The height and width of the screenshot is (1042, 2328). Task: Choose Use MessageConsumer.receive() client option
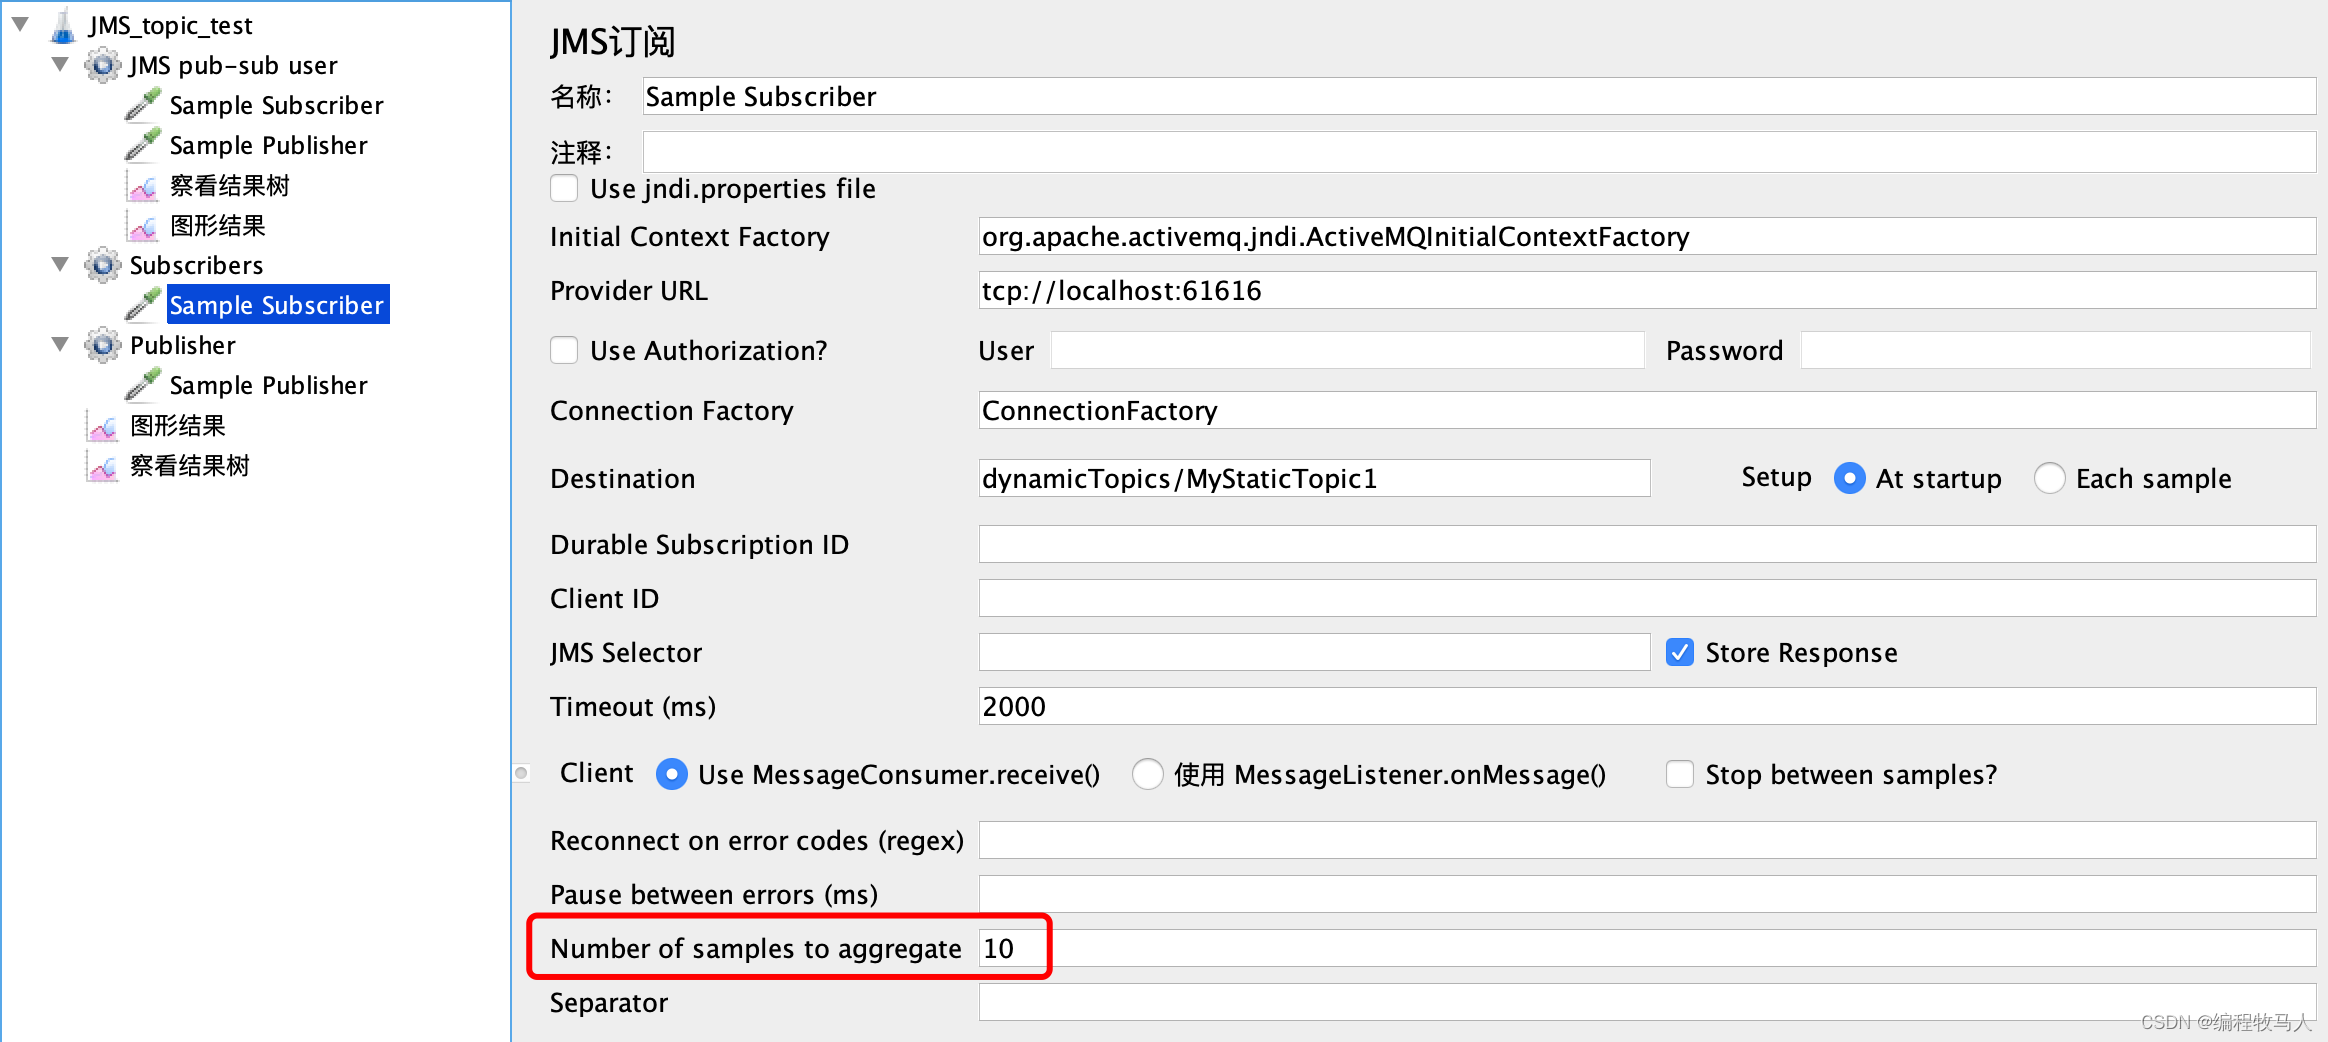pyautogui.click(x=672, y=774)
